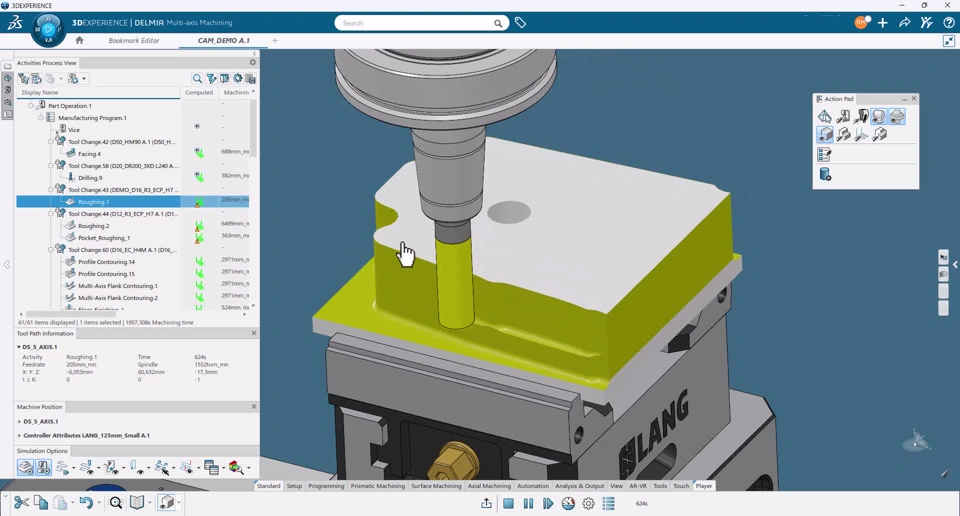Switch to the Bookmark Editor tab
This screenshot has height=516, width=960.
(x=133, y=40)
